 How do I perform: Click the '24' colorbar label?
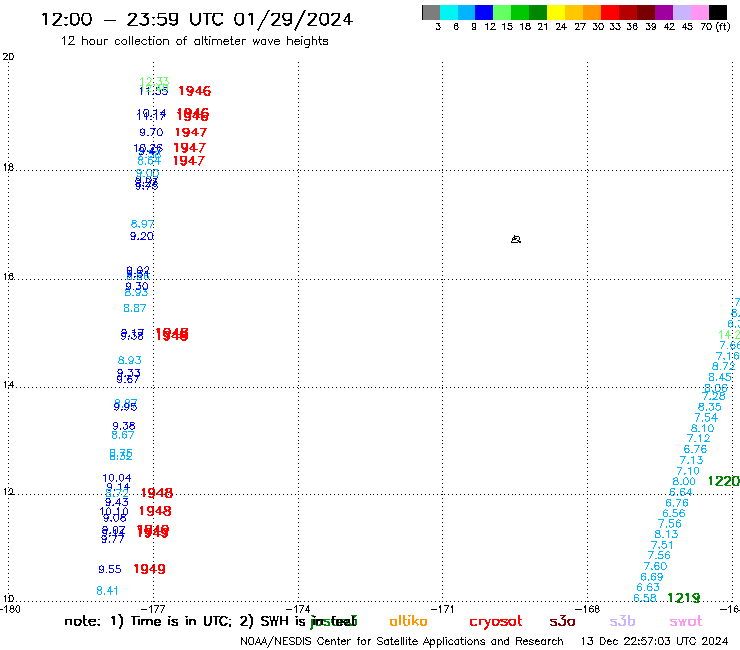[x=561, y=26]
